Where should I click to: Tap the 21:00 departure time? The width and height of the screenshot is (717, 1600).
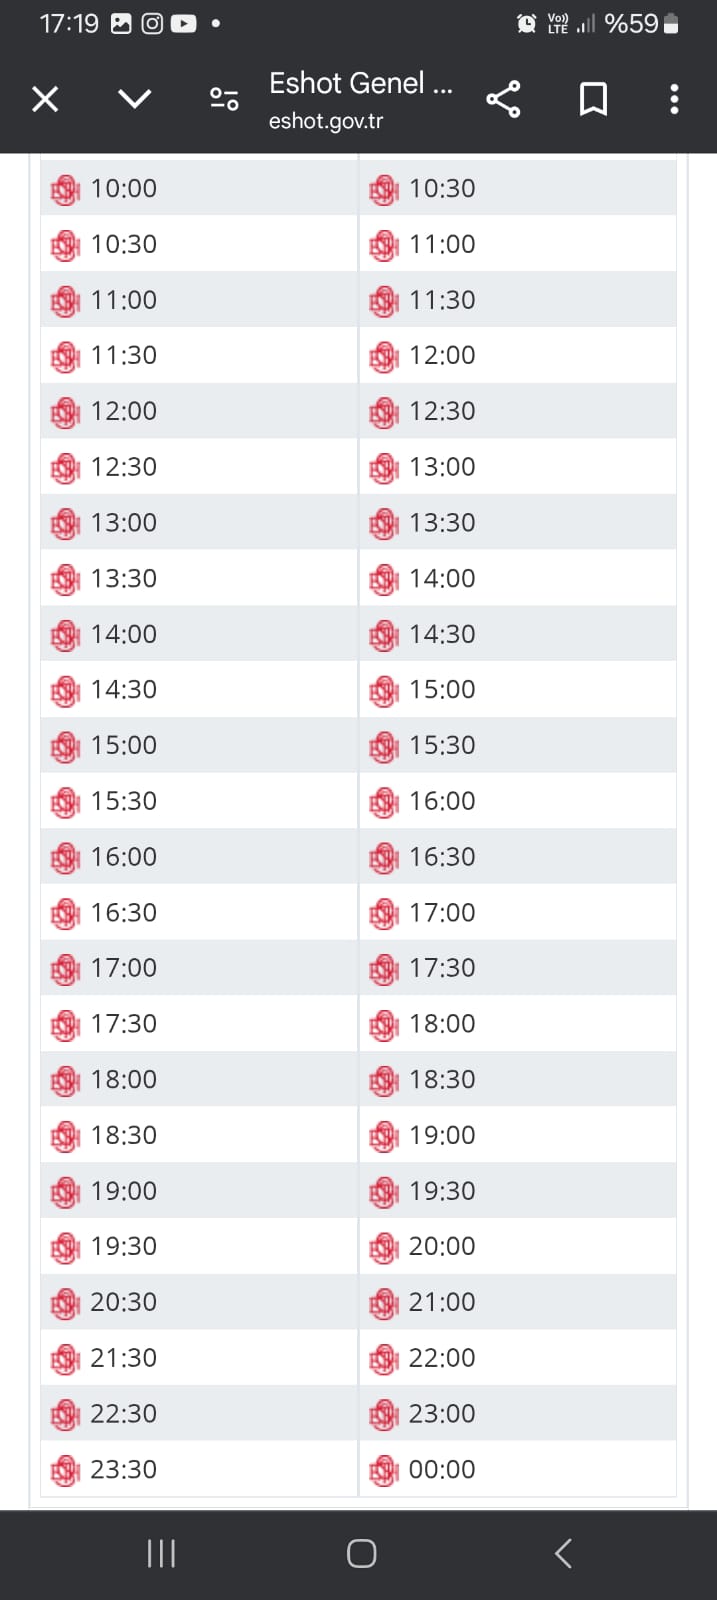[442, 1302]
